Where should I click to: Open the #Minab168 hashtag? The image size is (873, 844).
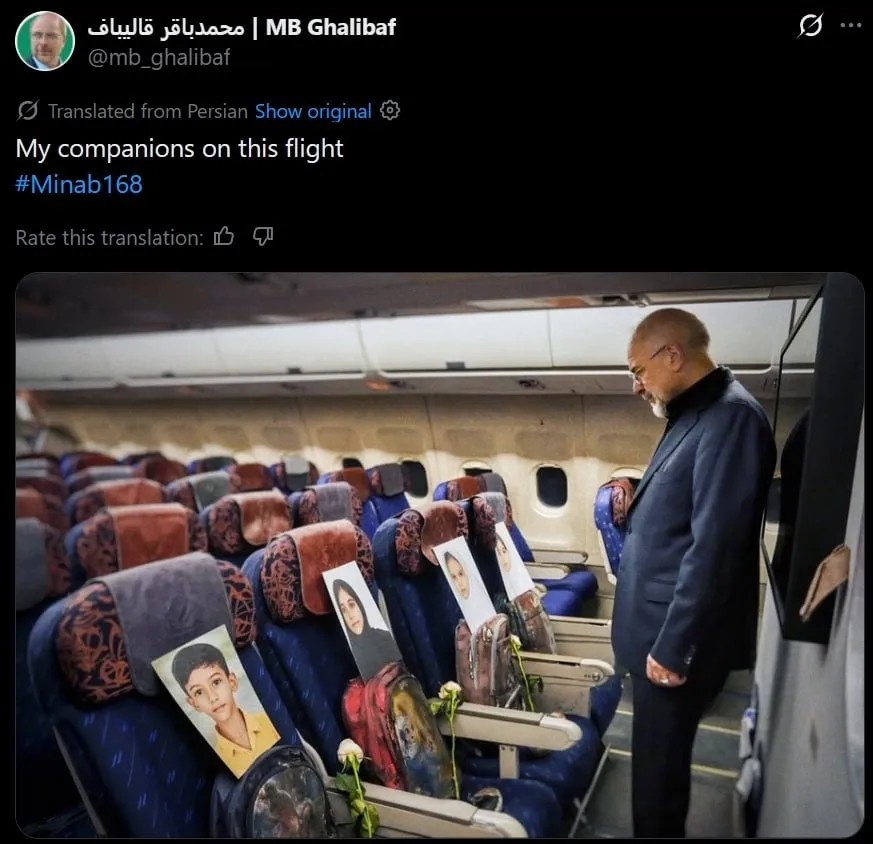click(x=79, y=184)
